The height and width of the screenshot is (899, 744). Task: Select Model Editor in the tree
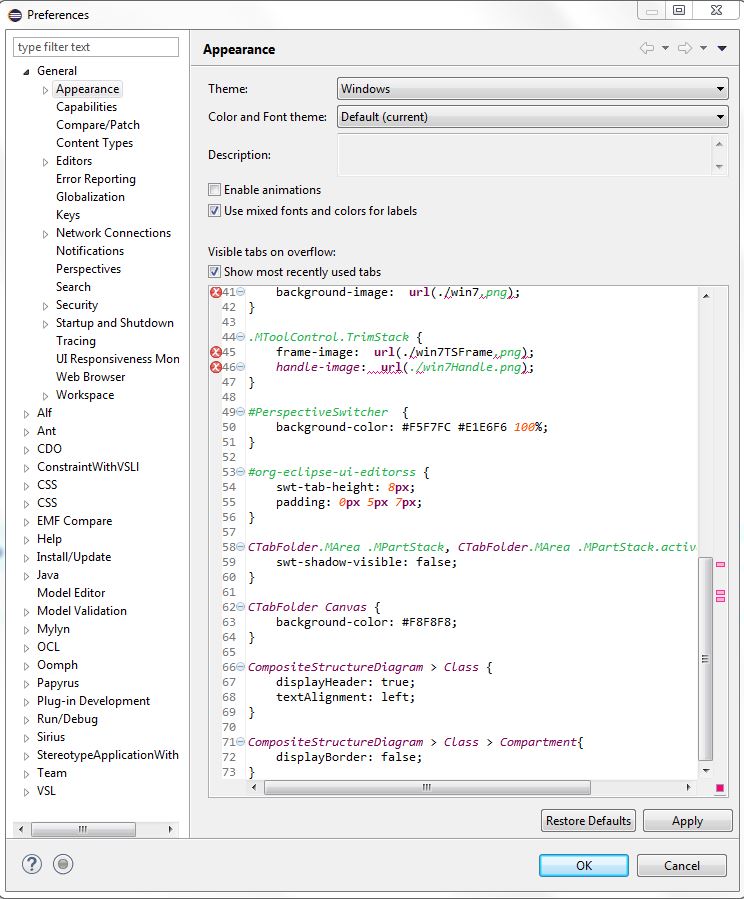(71, 593)
